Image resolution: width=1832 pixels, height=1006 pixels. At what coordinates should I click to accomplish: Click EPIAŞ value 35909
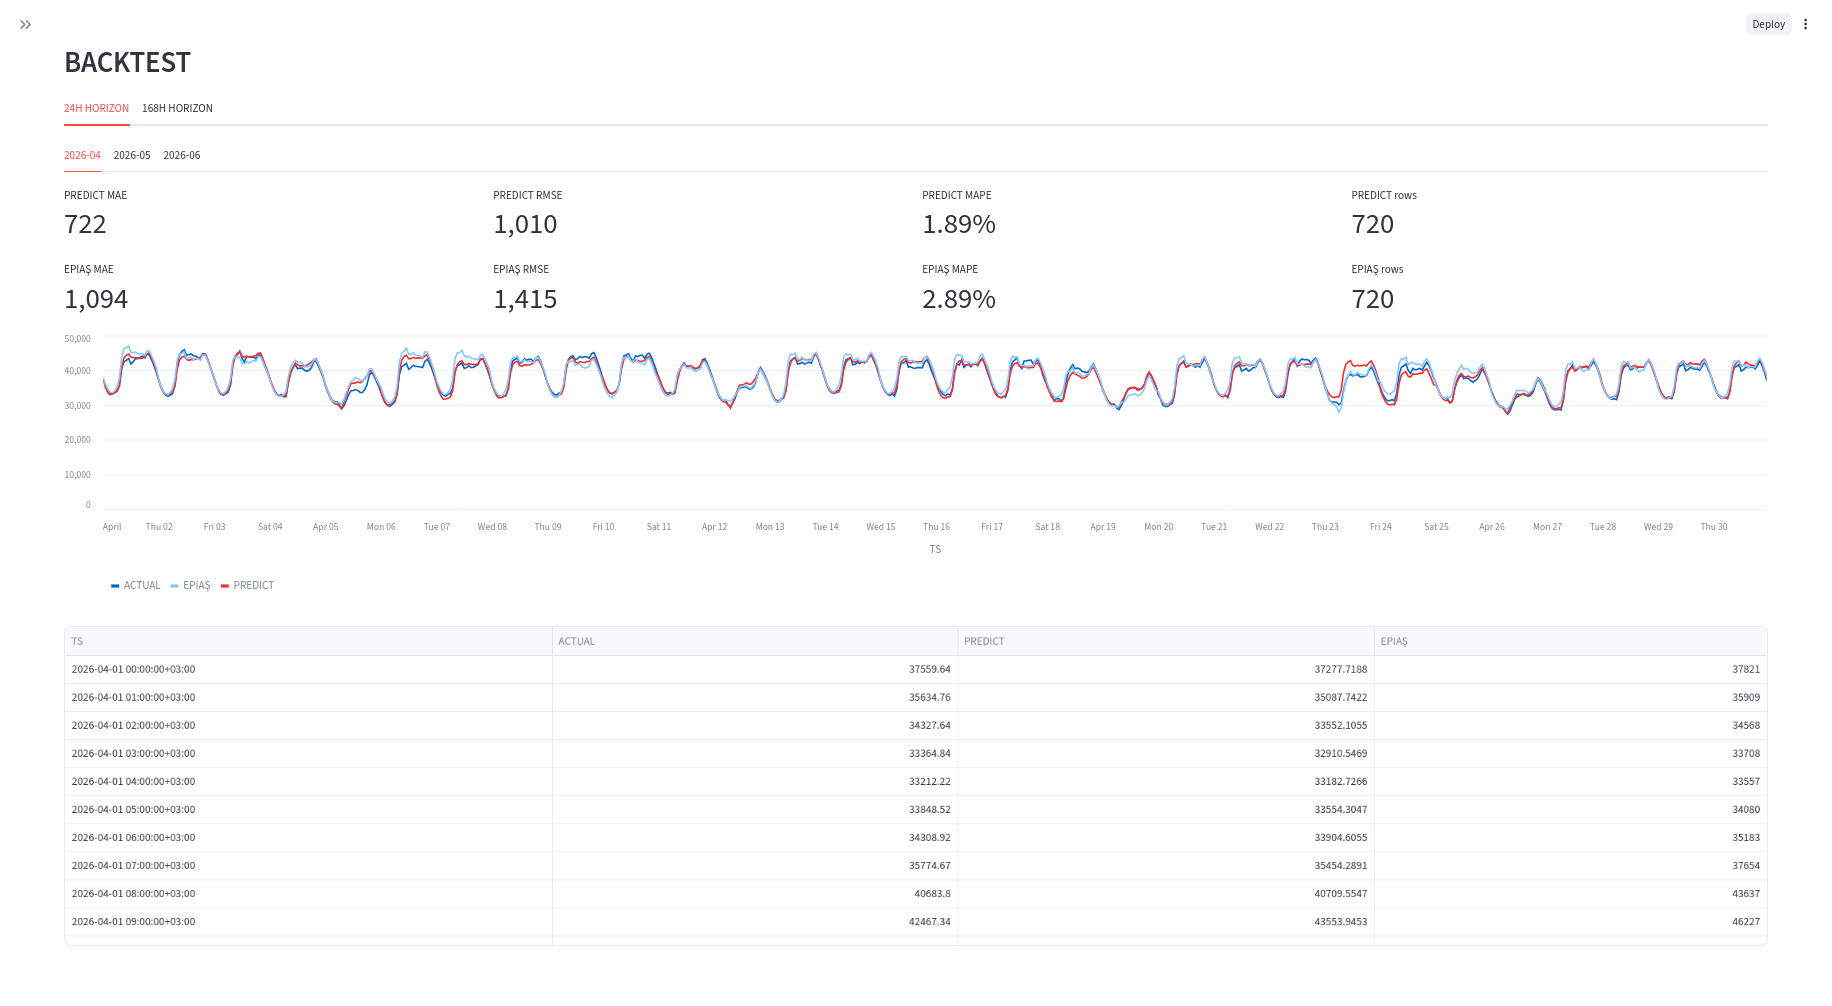pyautogui.click(x=1570, y=697)
